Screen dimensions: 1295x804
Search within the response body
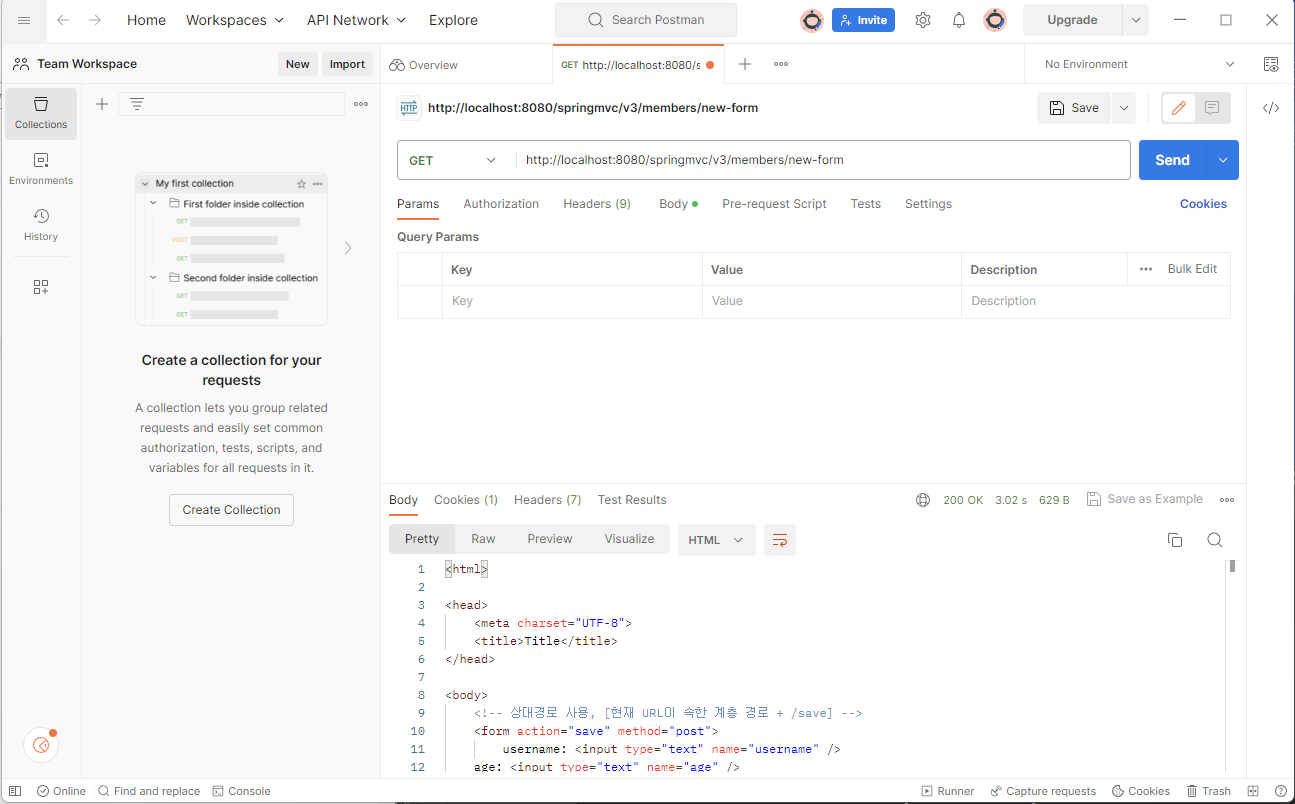[x=1215, y=540]
